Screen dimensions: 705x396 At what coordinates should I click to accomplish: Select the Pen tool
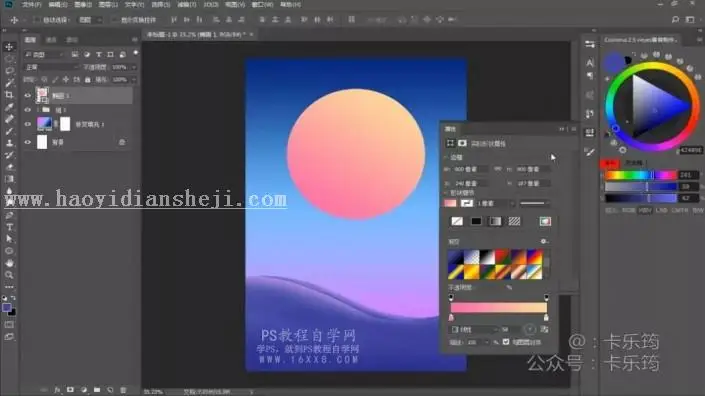(x=9, y=215)
